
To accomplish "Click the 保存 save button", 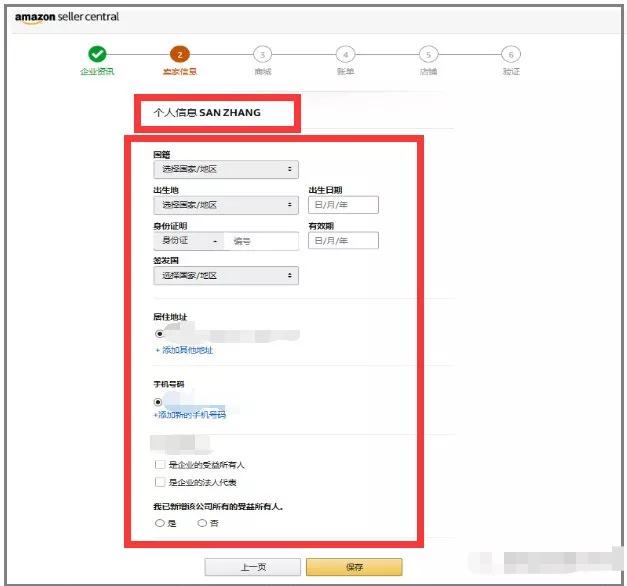I will click(x=354, y=567).
